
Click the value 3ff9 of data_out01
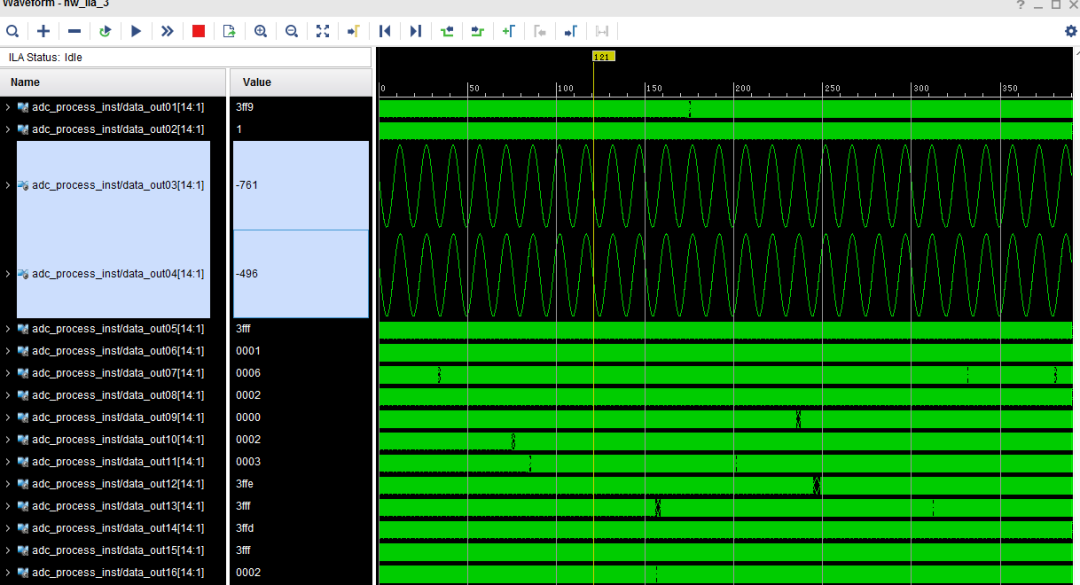(x=245, y=107)
